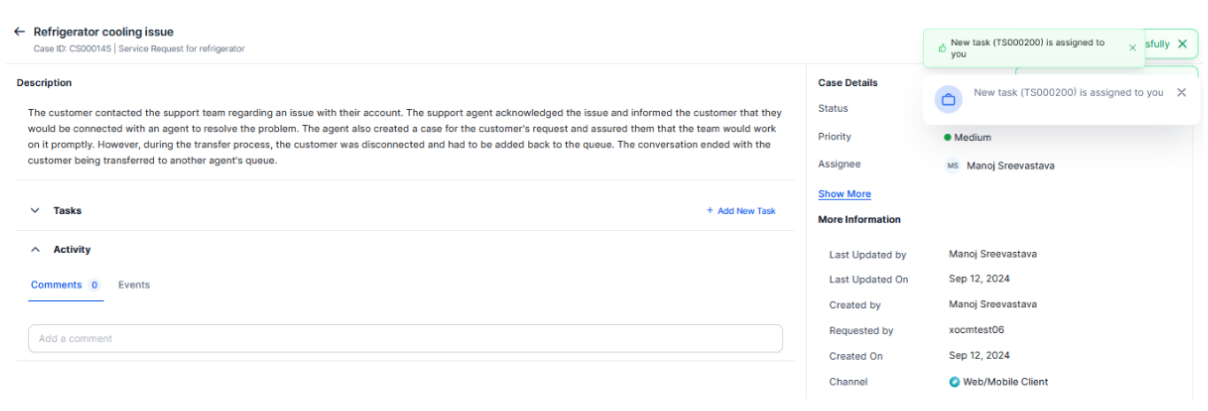
Task: Add New Task to the case
Action: pyautogui.click(x=746, y=211)
